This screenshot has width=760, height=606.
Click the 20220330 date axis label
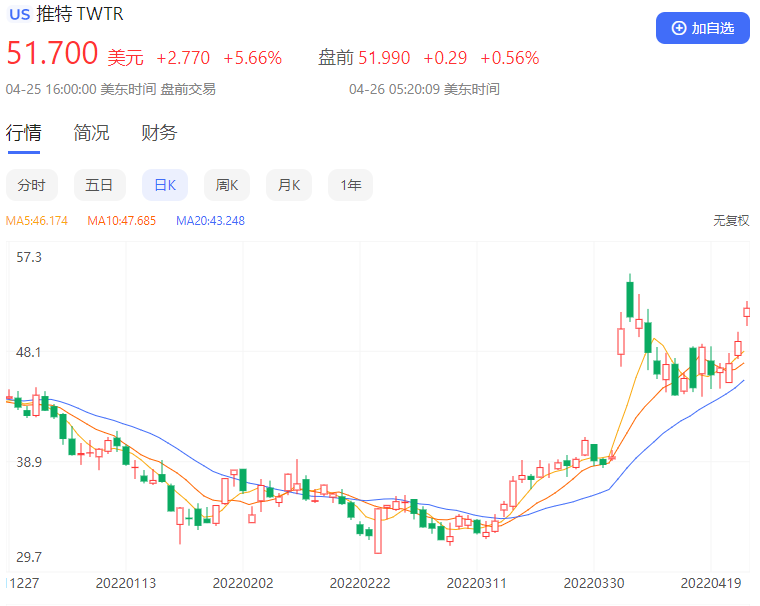point(594,583)
